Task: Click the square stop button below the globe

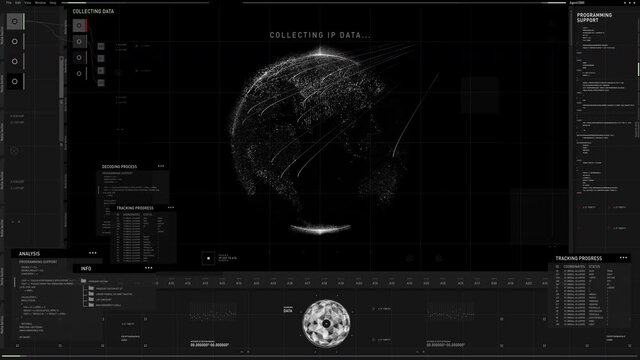Action: tap(208, 258)
